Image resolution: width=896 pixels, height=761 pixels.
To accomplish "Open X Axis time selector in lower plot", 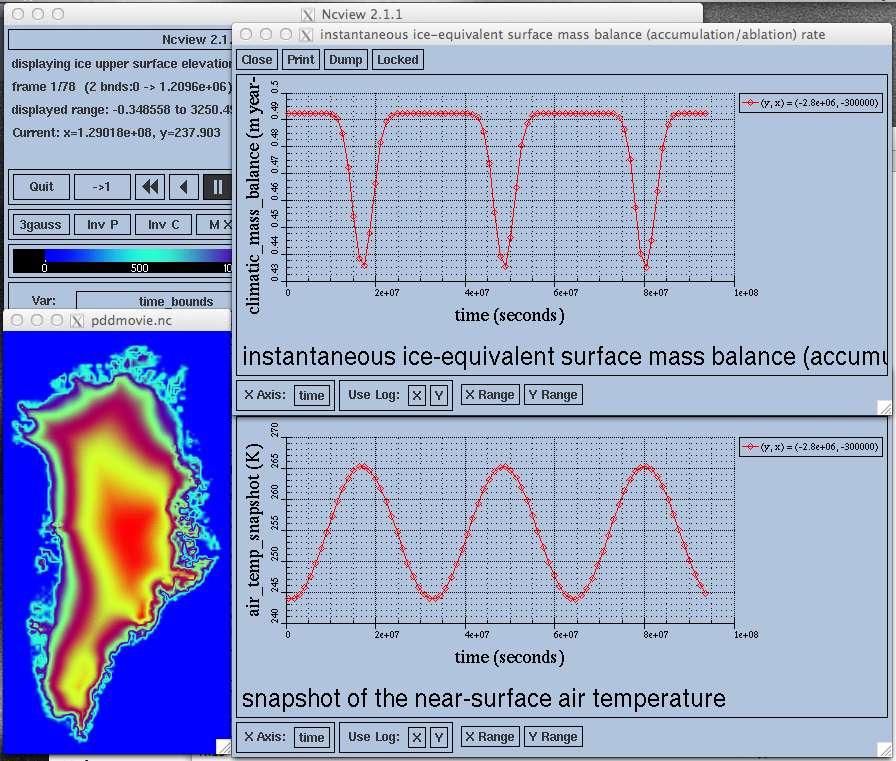I will click(311, 738).
